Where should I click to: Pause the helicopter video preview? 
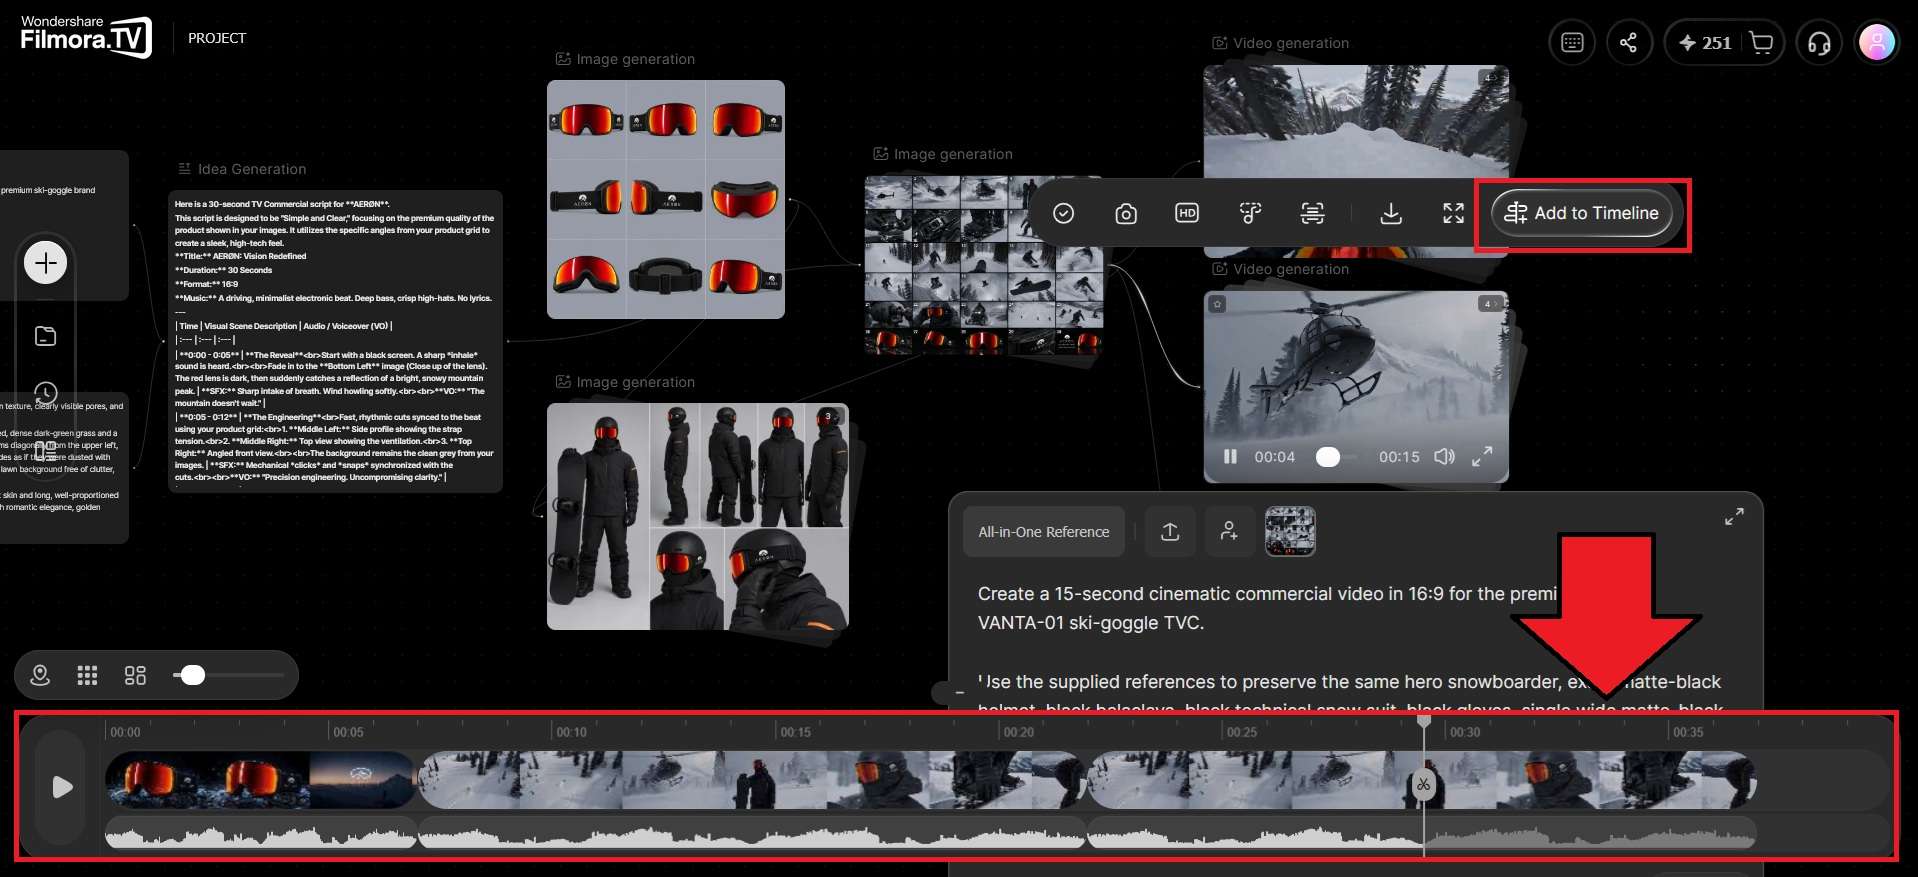1230,457
